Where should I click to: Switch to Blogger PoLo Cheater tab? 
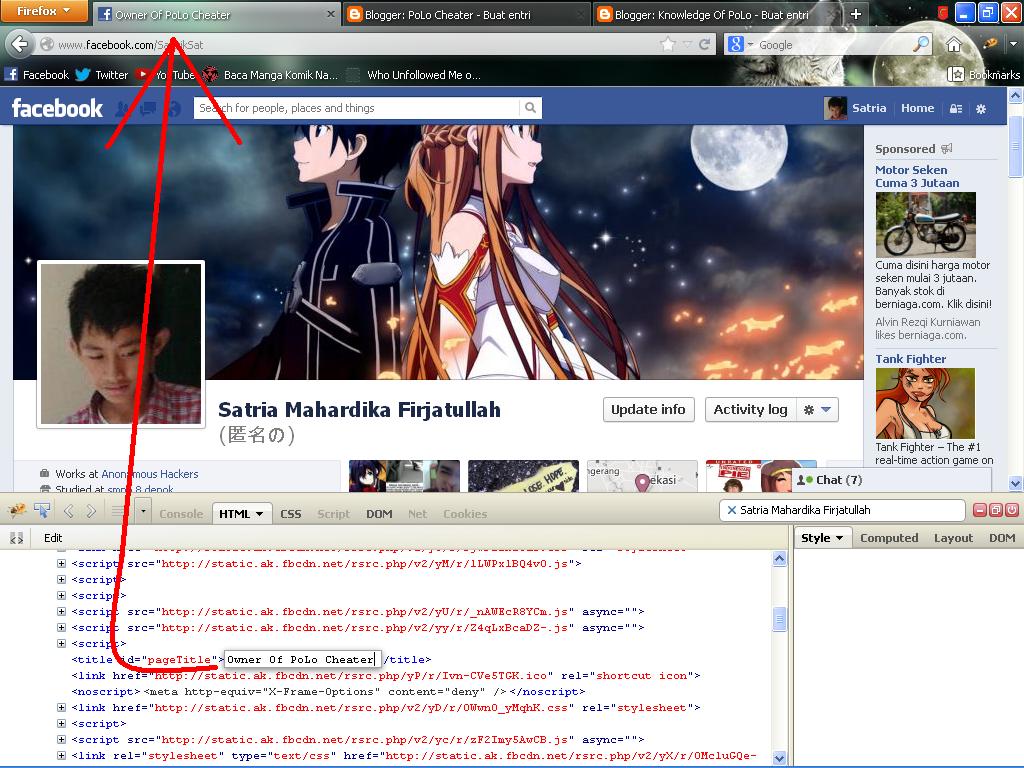pyautogui.click(x=465, y=14)
